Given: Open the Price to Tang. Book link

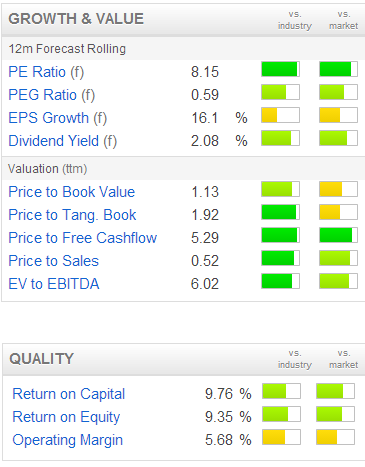Looking at the screenshot, I should pyautogui.click(x=72, y=215).
